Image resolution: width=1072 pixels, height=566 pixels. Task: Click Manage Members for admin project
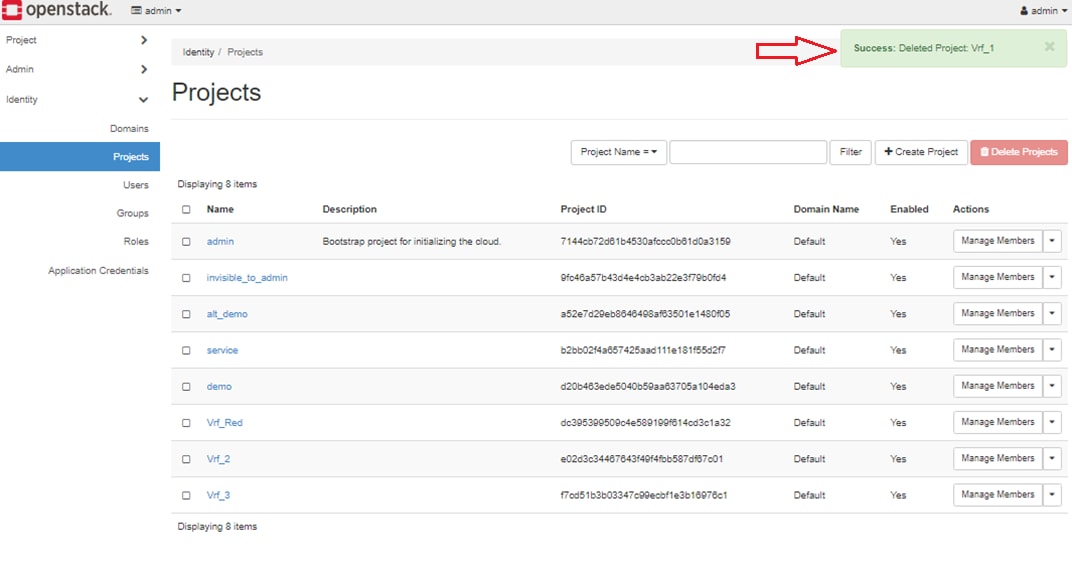[997, 241]
